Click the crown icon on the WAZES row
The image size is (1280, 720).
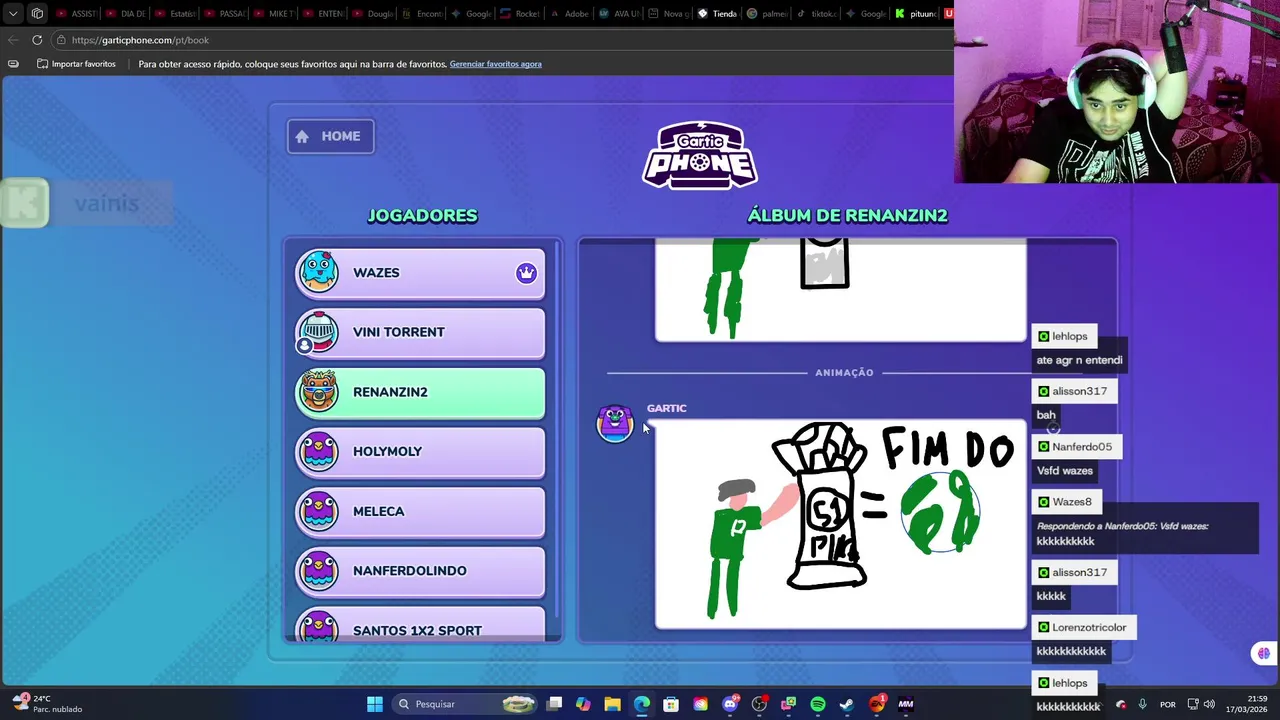point(526,273)
